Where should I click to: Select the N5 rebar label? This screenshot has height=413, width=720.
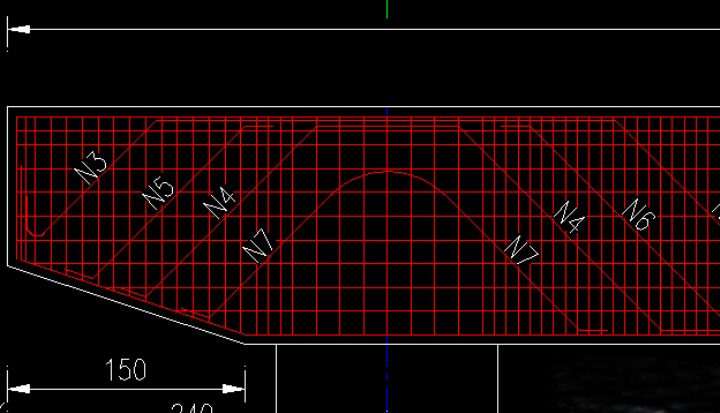pos(158,190)
